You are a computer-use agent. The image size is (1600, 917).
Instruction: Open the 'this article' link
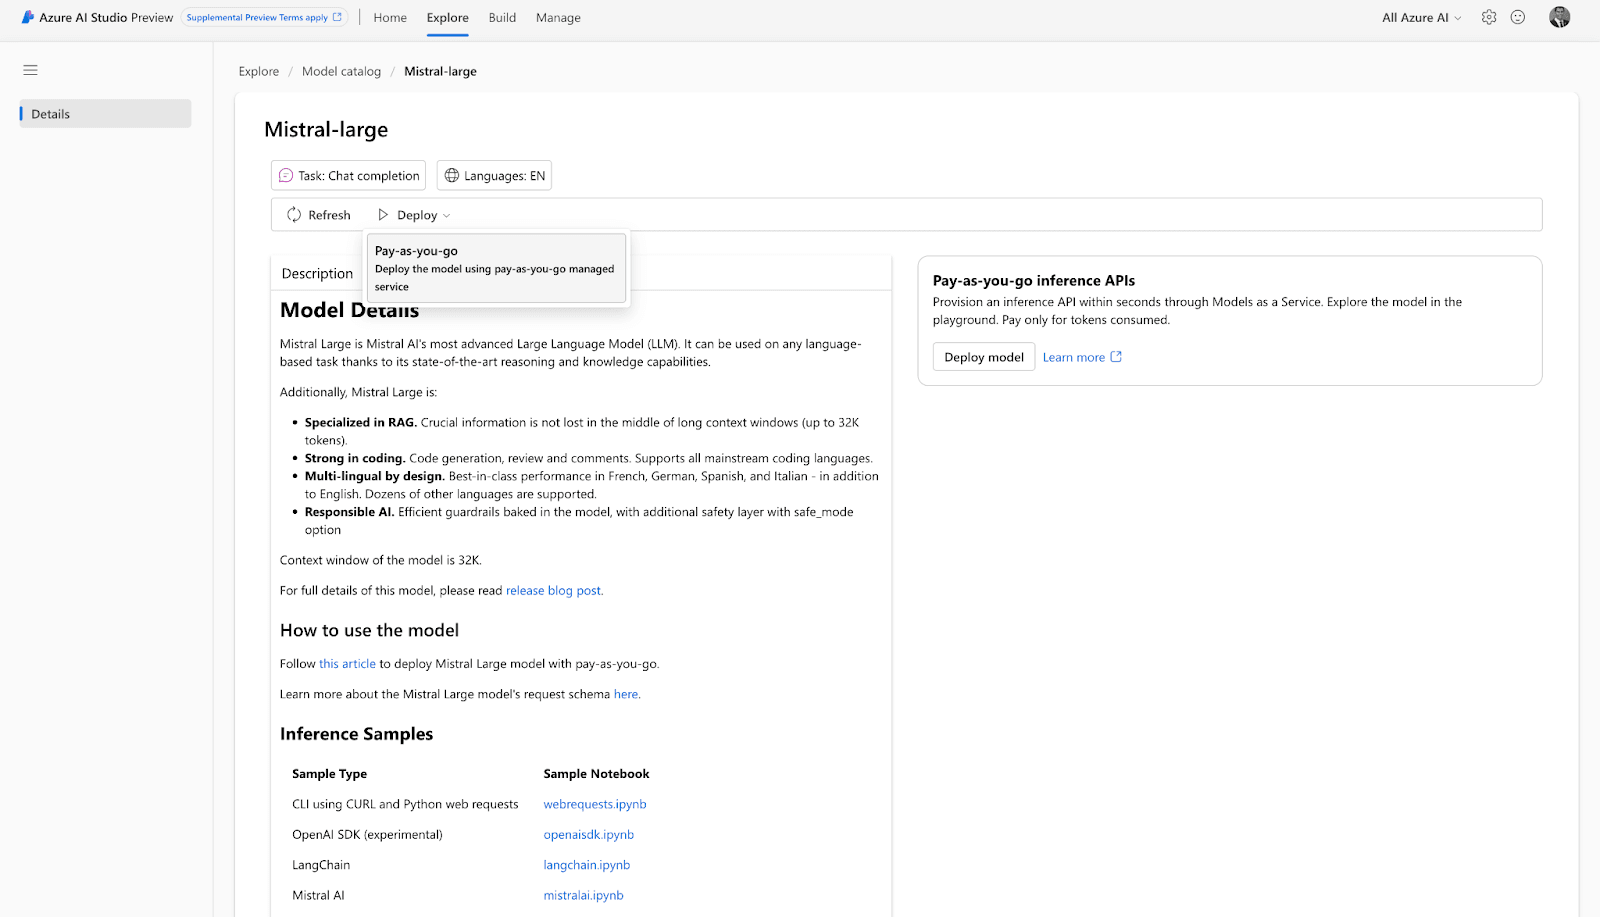[x=347, y=664]
